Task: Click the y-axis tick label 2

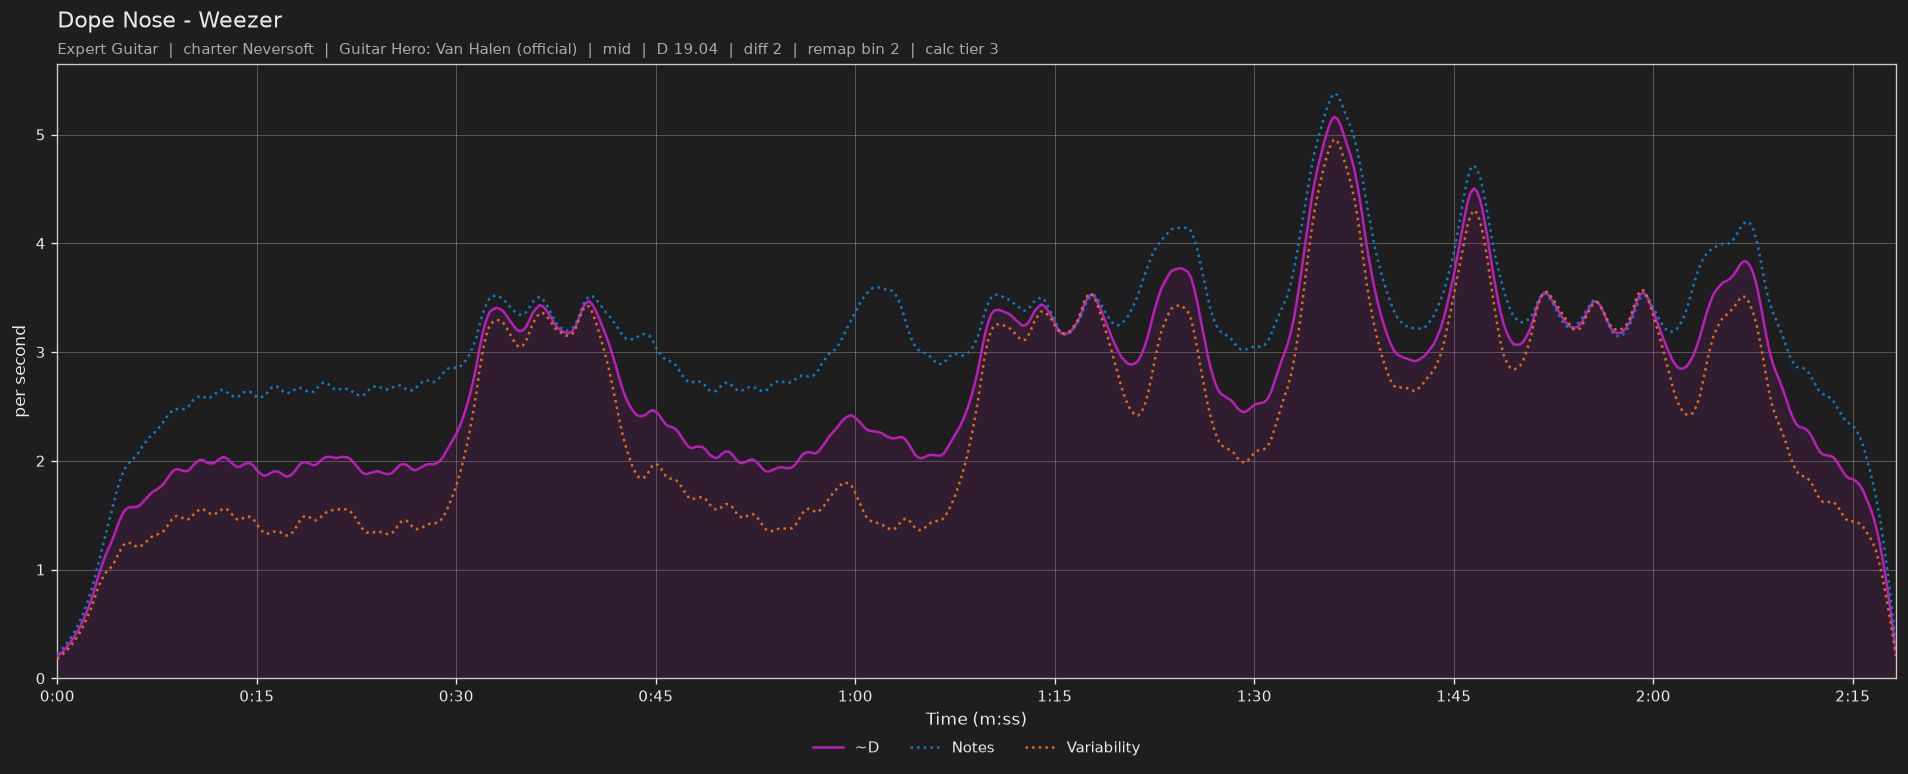Action: 43,462
